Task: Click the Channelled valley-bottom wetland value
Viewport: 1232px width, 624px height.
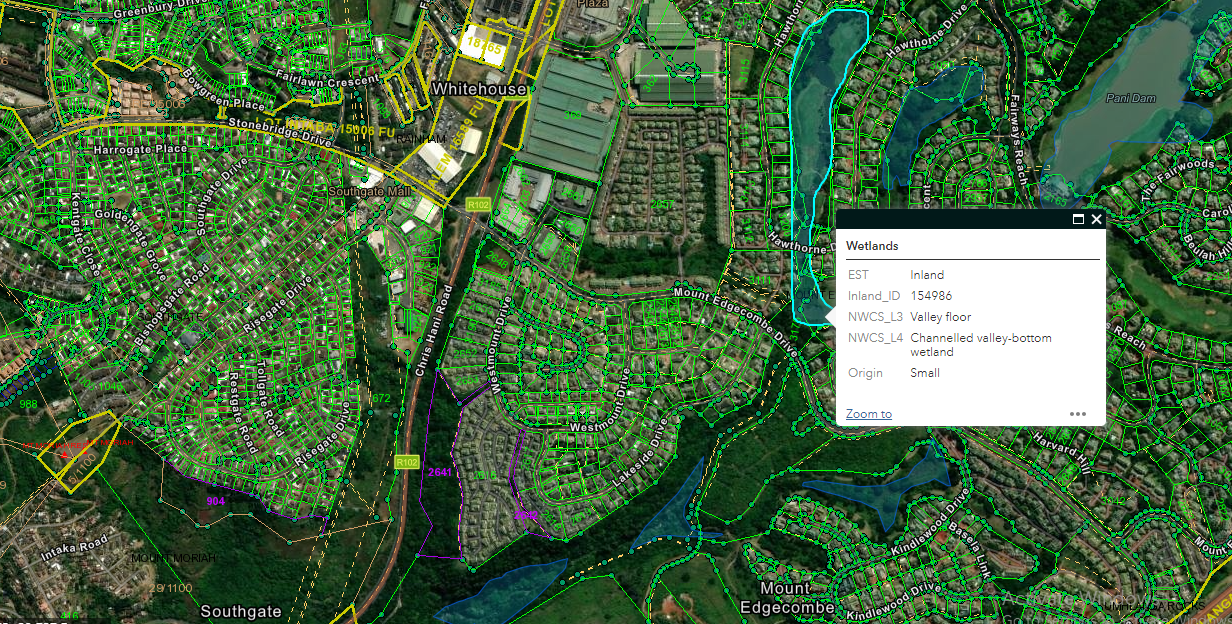Action: pyautogui.click(x=979, y=345)
